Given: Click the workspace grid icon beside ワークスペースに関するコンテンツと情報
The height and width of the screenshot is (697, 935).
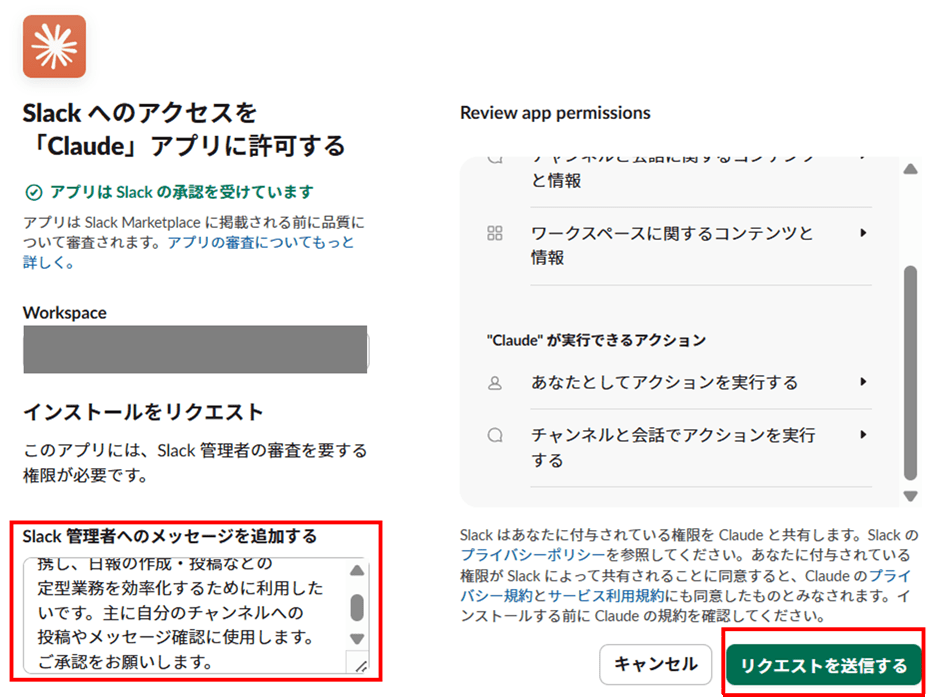Looking at the screenshot, I should coord(495,233).
